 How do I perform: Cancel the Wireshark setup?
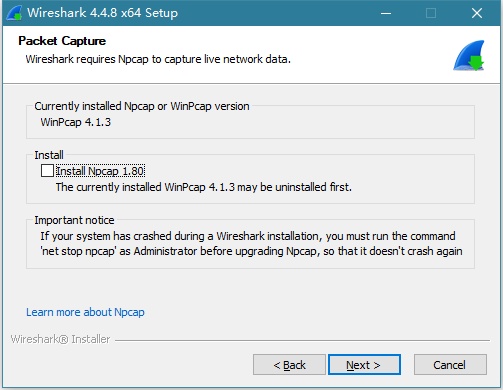pyautogui.click(x=450, y=365)
